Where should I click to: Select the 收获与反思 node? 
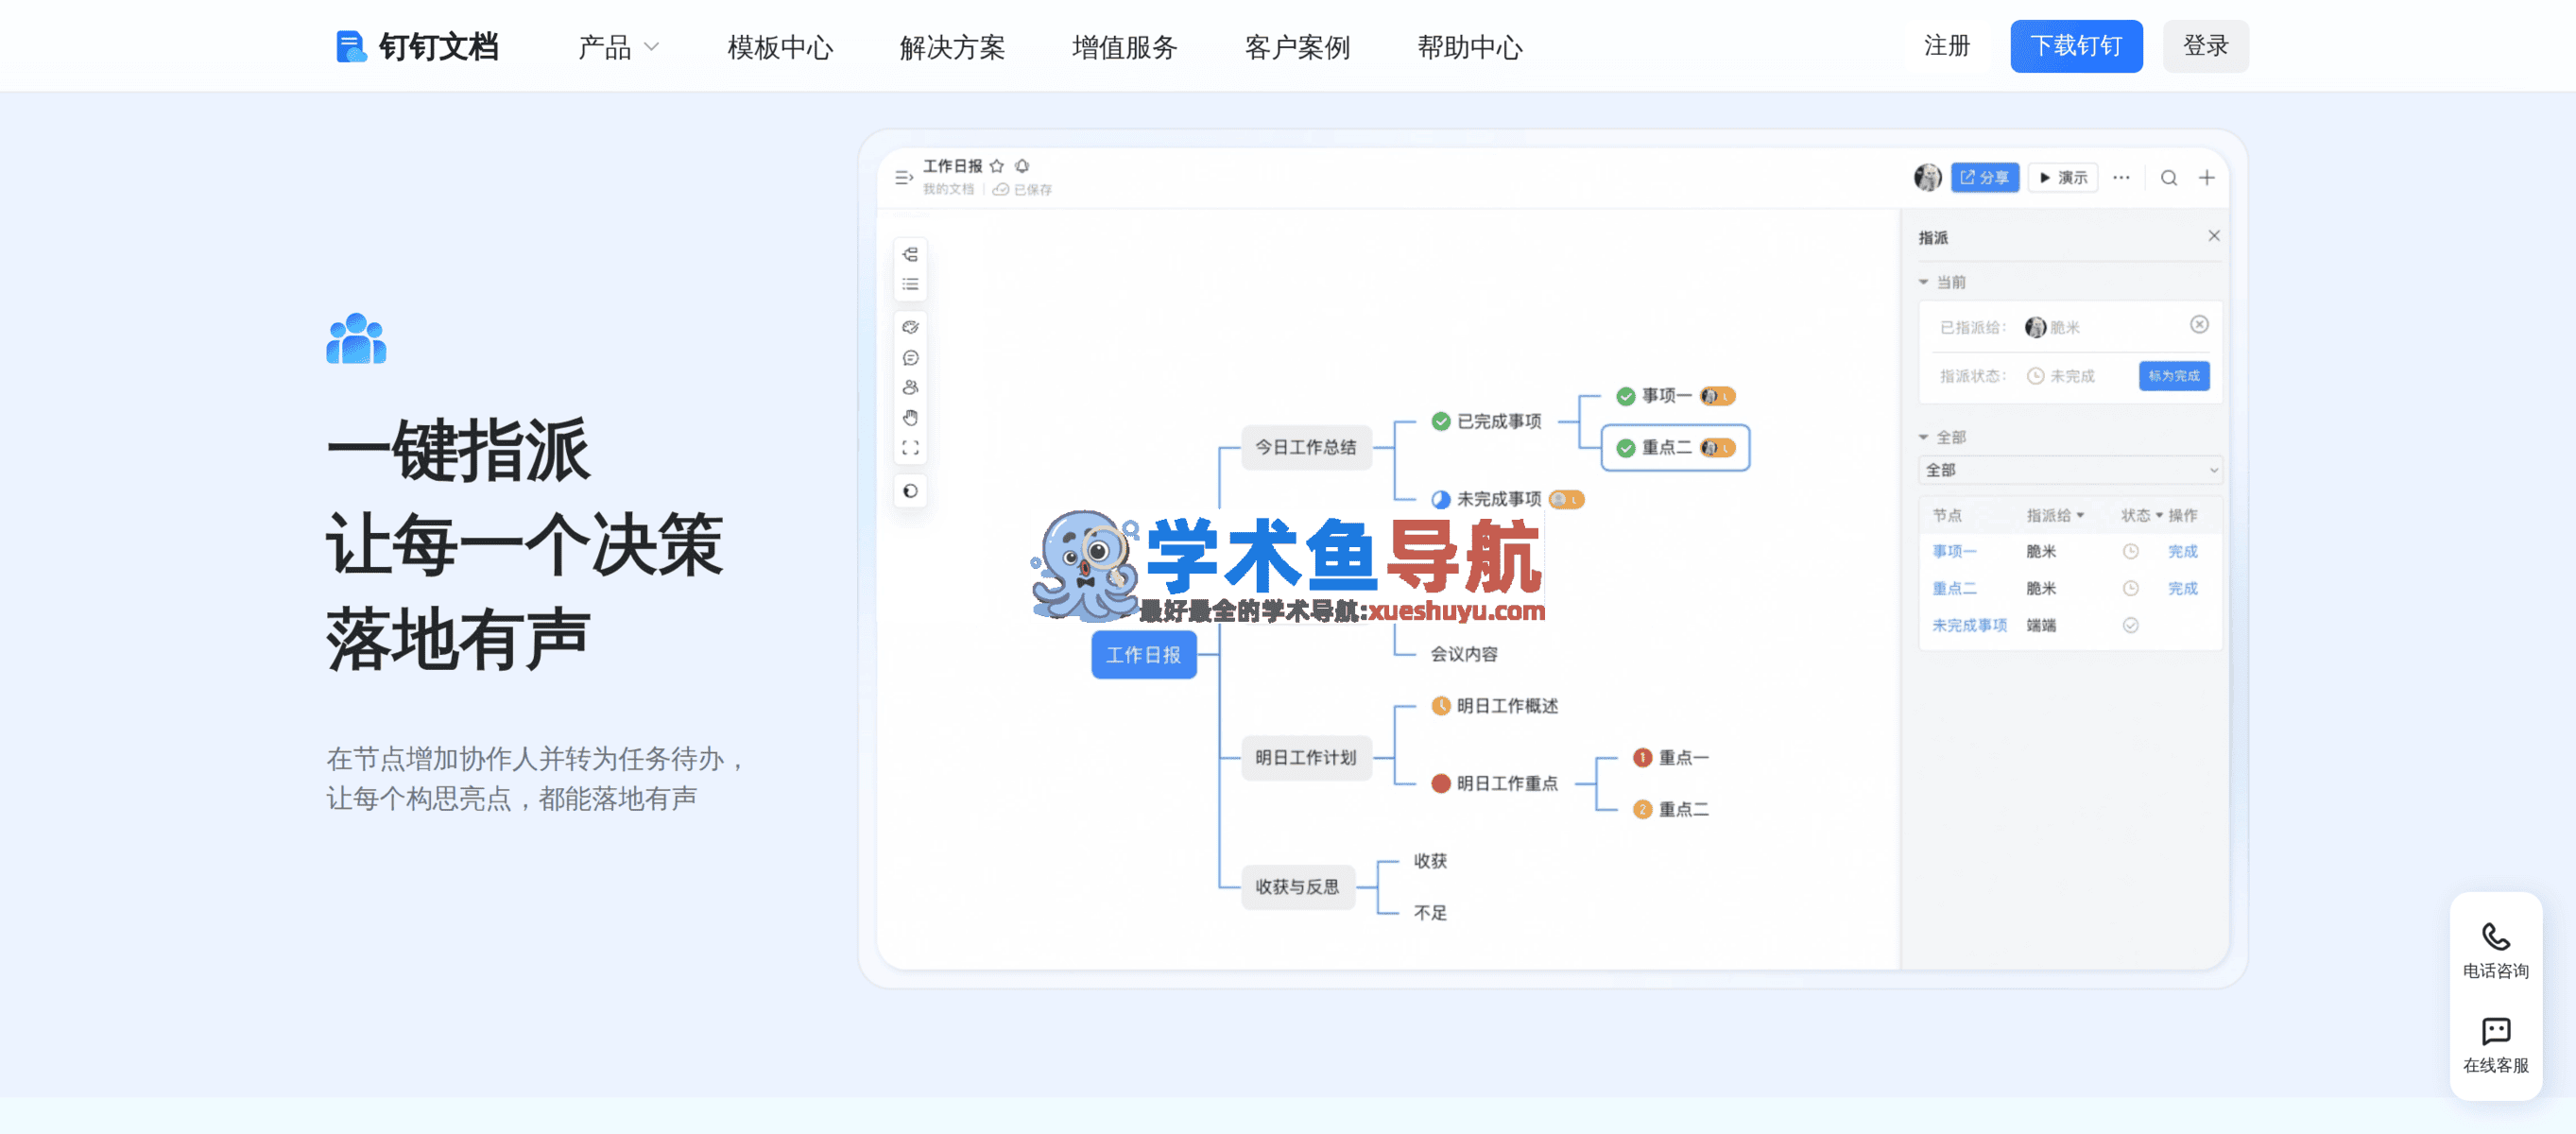(x=1297, y=887)
